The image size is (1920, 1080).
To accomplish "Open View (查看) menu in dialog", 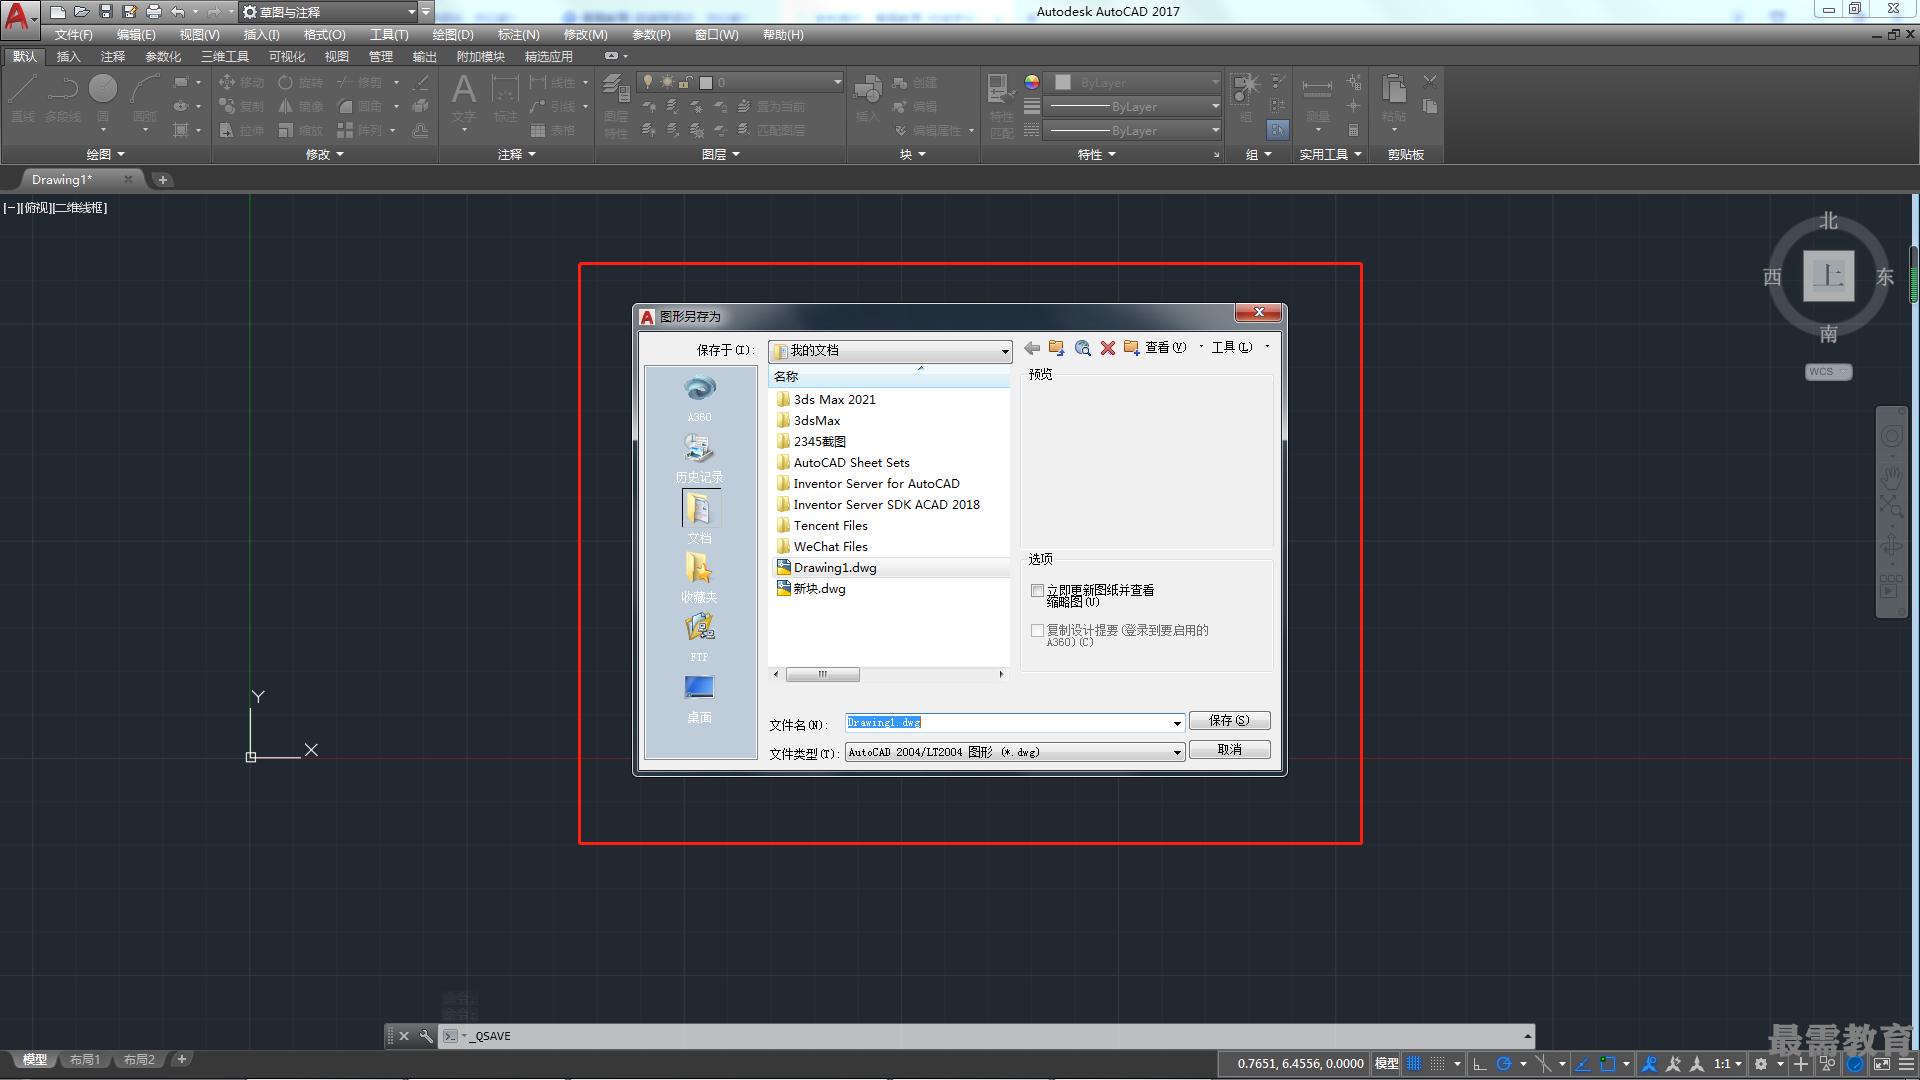I will (x=1166, y=348).
